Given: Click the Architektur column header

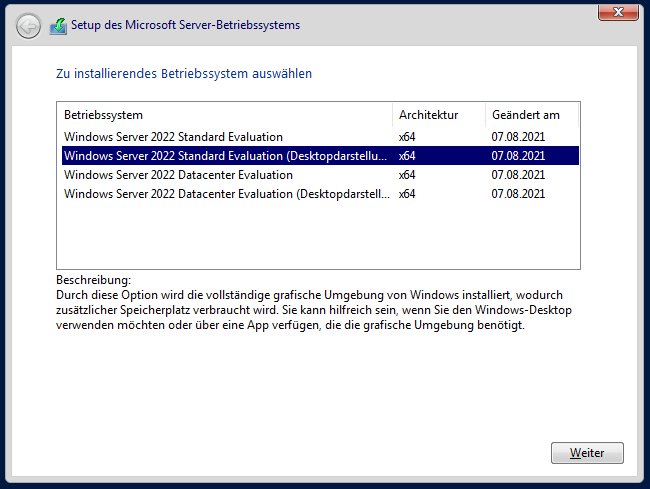Looking at the screenshot, I should pos(439,115).
